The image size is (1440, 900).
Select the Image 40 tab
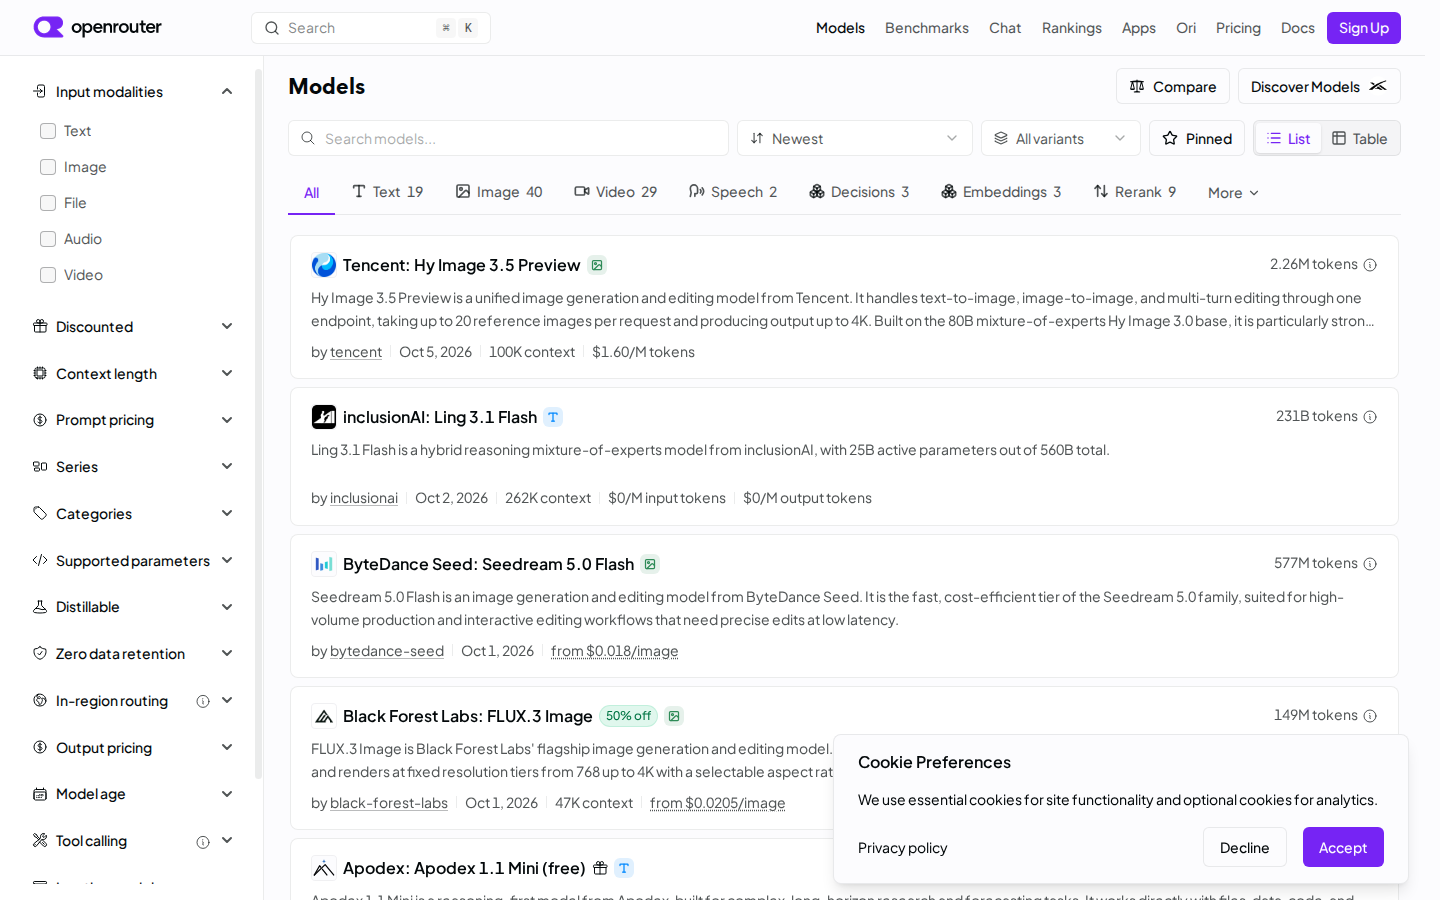click(499, 192)
